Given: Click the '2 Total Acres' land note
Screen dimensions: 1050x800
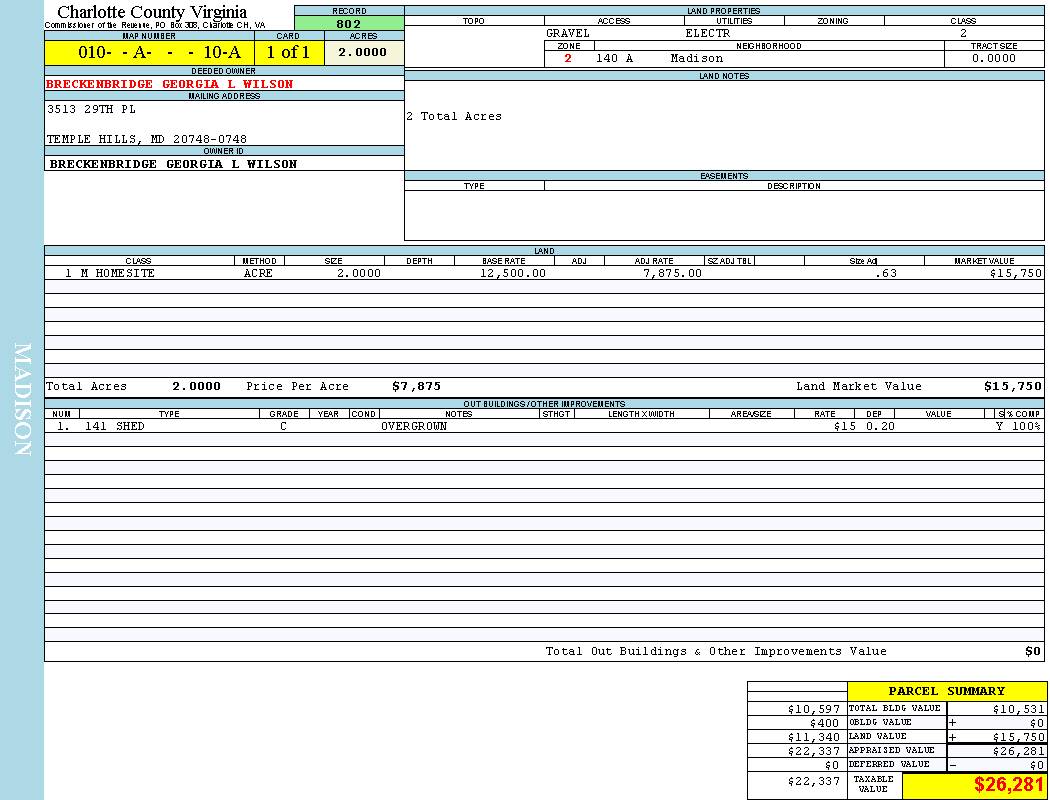Looking at the screenshot, I should [x=454, y=116].
